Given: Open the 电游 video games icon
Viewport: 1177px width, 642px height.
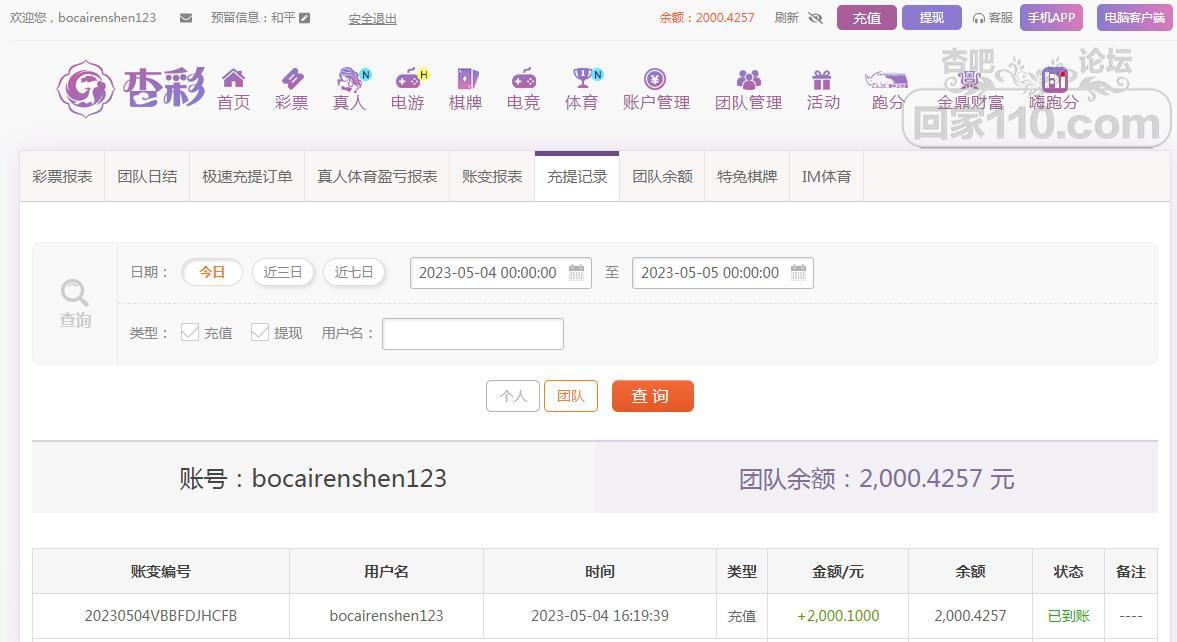Looking at the screenshot, I should (x=407, y=80).
